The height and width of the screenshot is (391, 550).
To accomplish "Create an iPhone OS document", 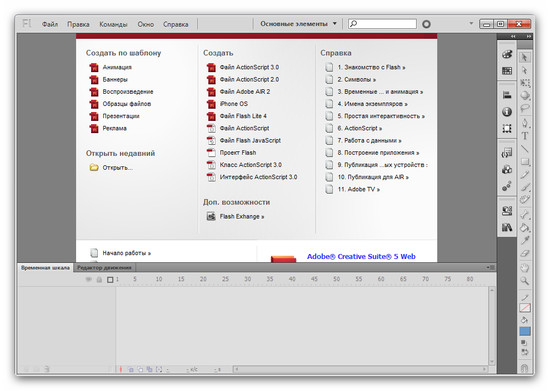I will [x=227, y=104].
